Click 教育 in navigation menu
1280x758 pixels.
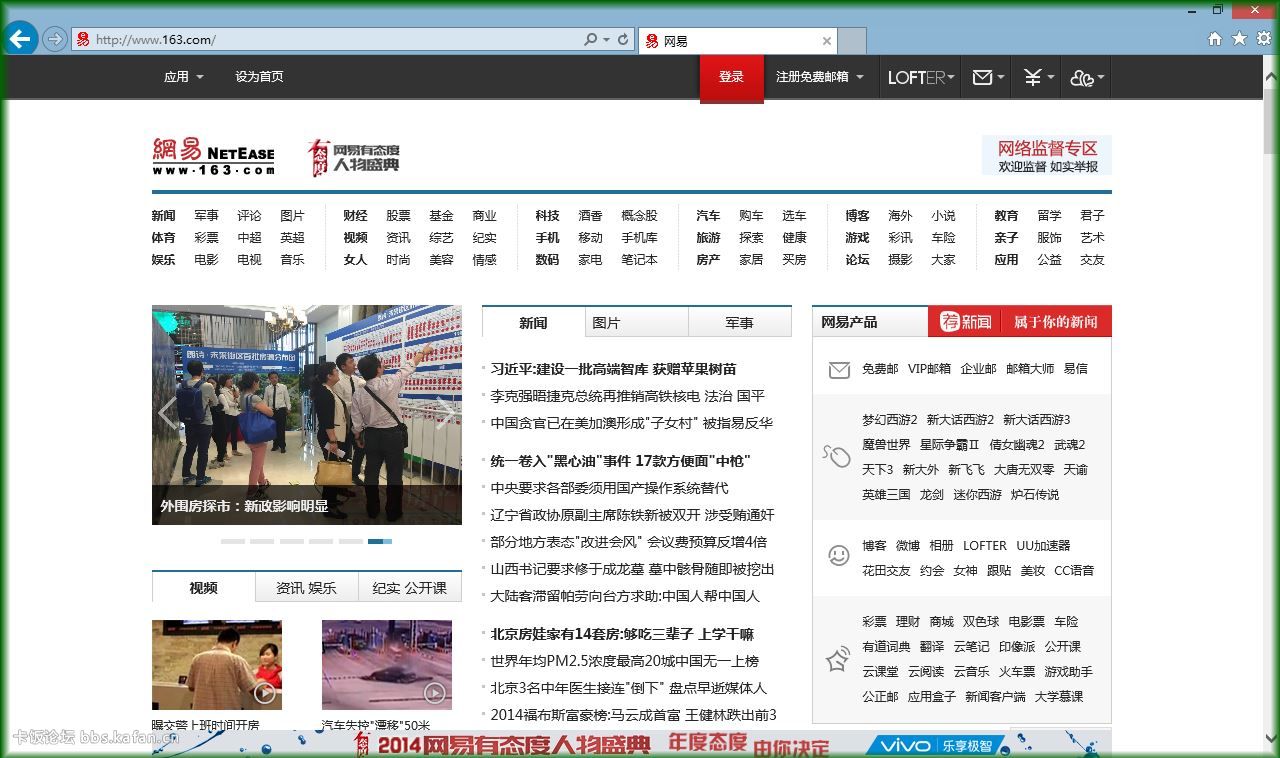[x=1006, y=216]
